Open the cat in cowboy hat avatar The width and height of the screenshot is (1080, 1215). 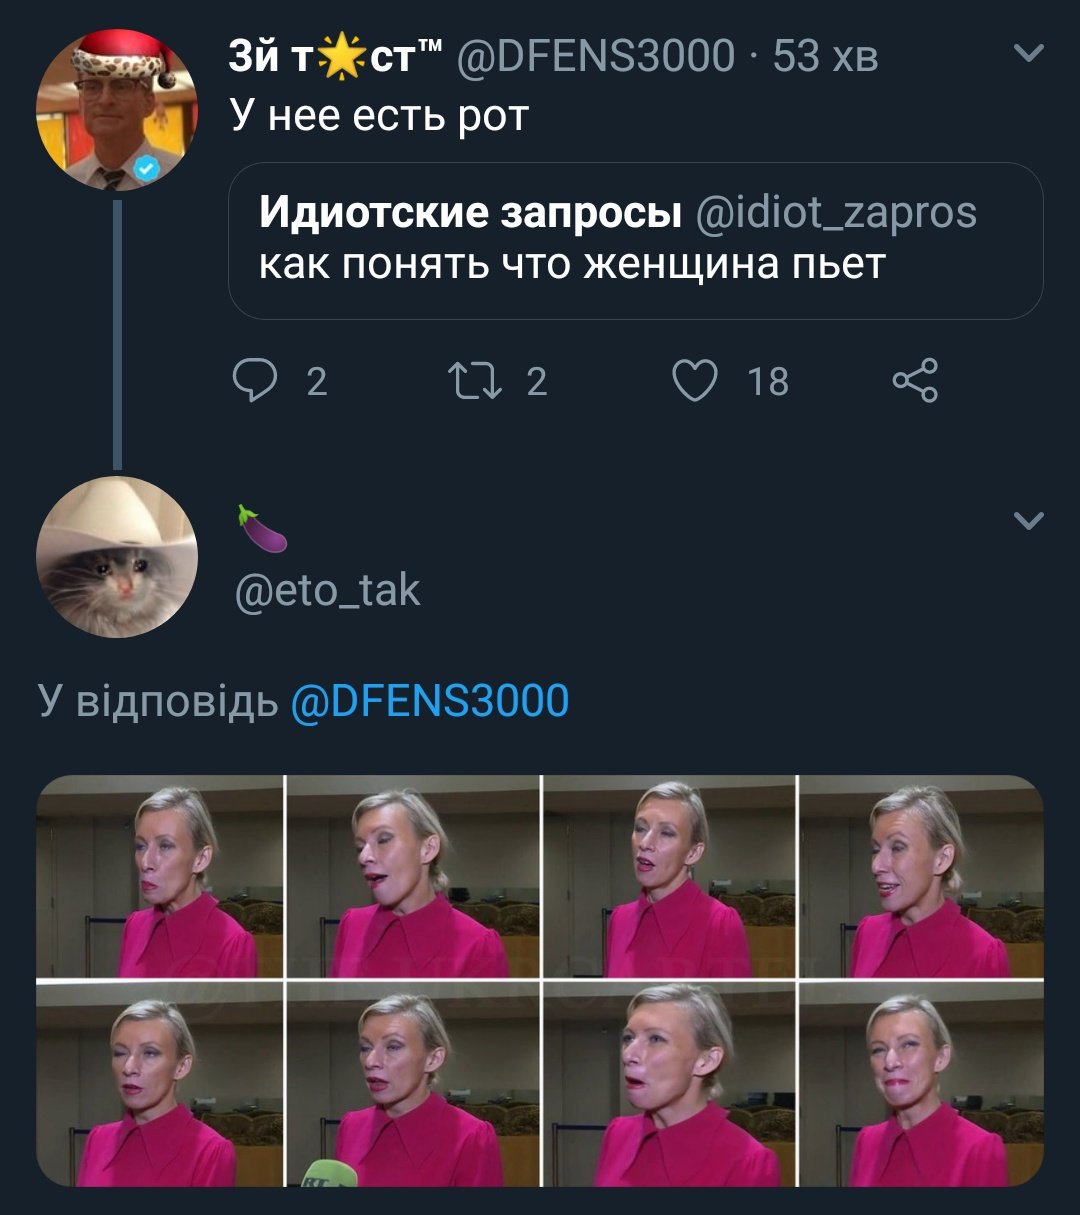pyautogui.click(x=116, y=557)
